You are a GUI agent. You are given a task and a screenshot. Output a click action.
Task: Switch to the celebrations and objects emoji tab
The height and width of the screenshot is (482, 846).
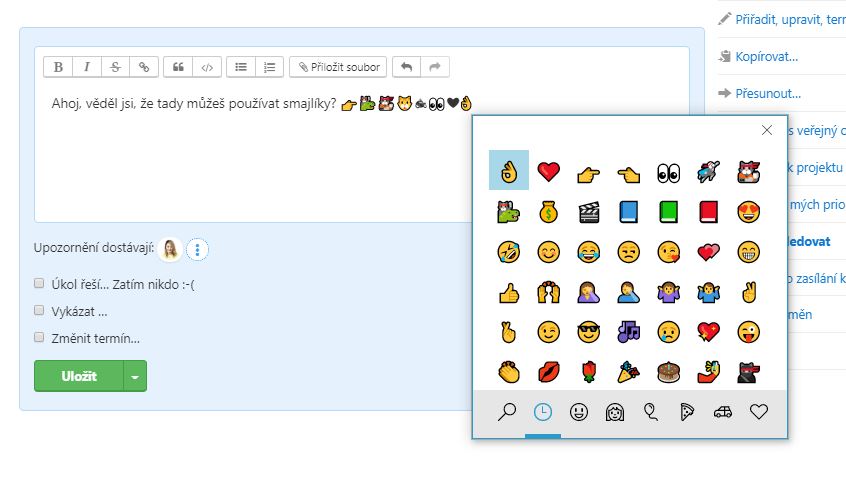pos(651,412)
